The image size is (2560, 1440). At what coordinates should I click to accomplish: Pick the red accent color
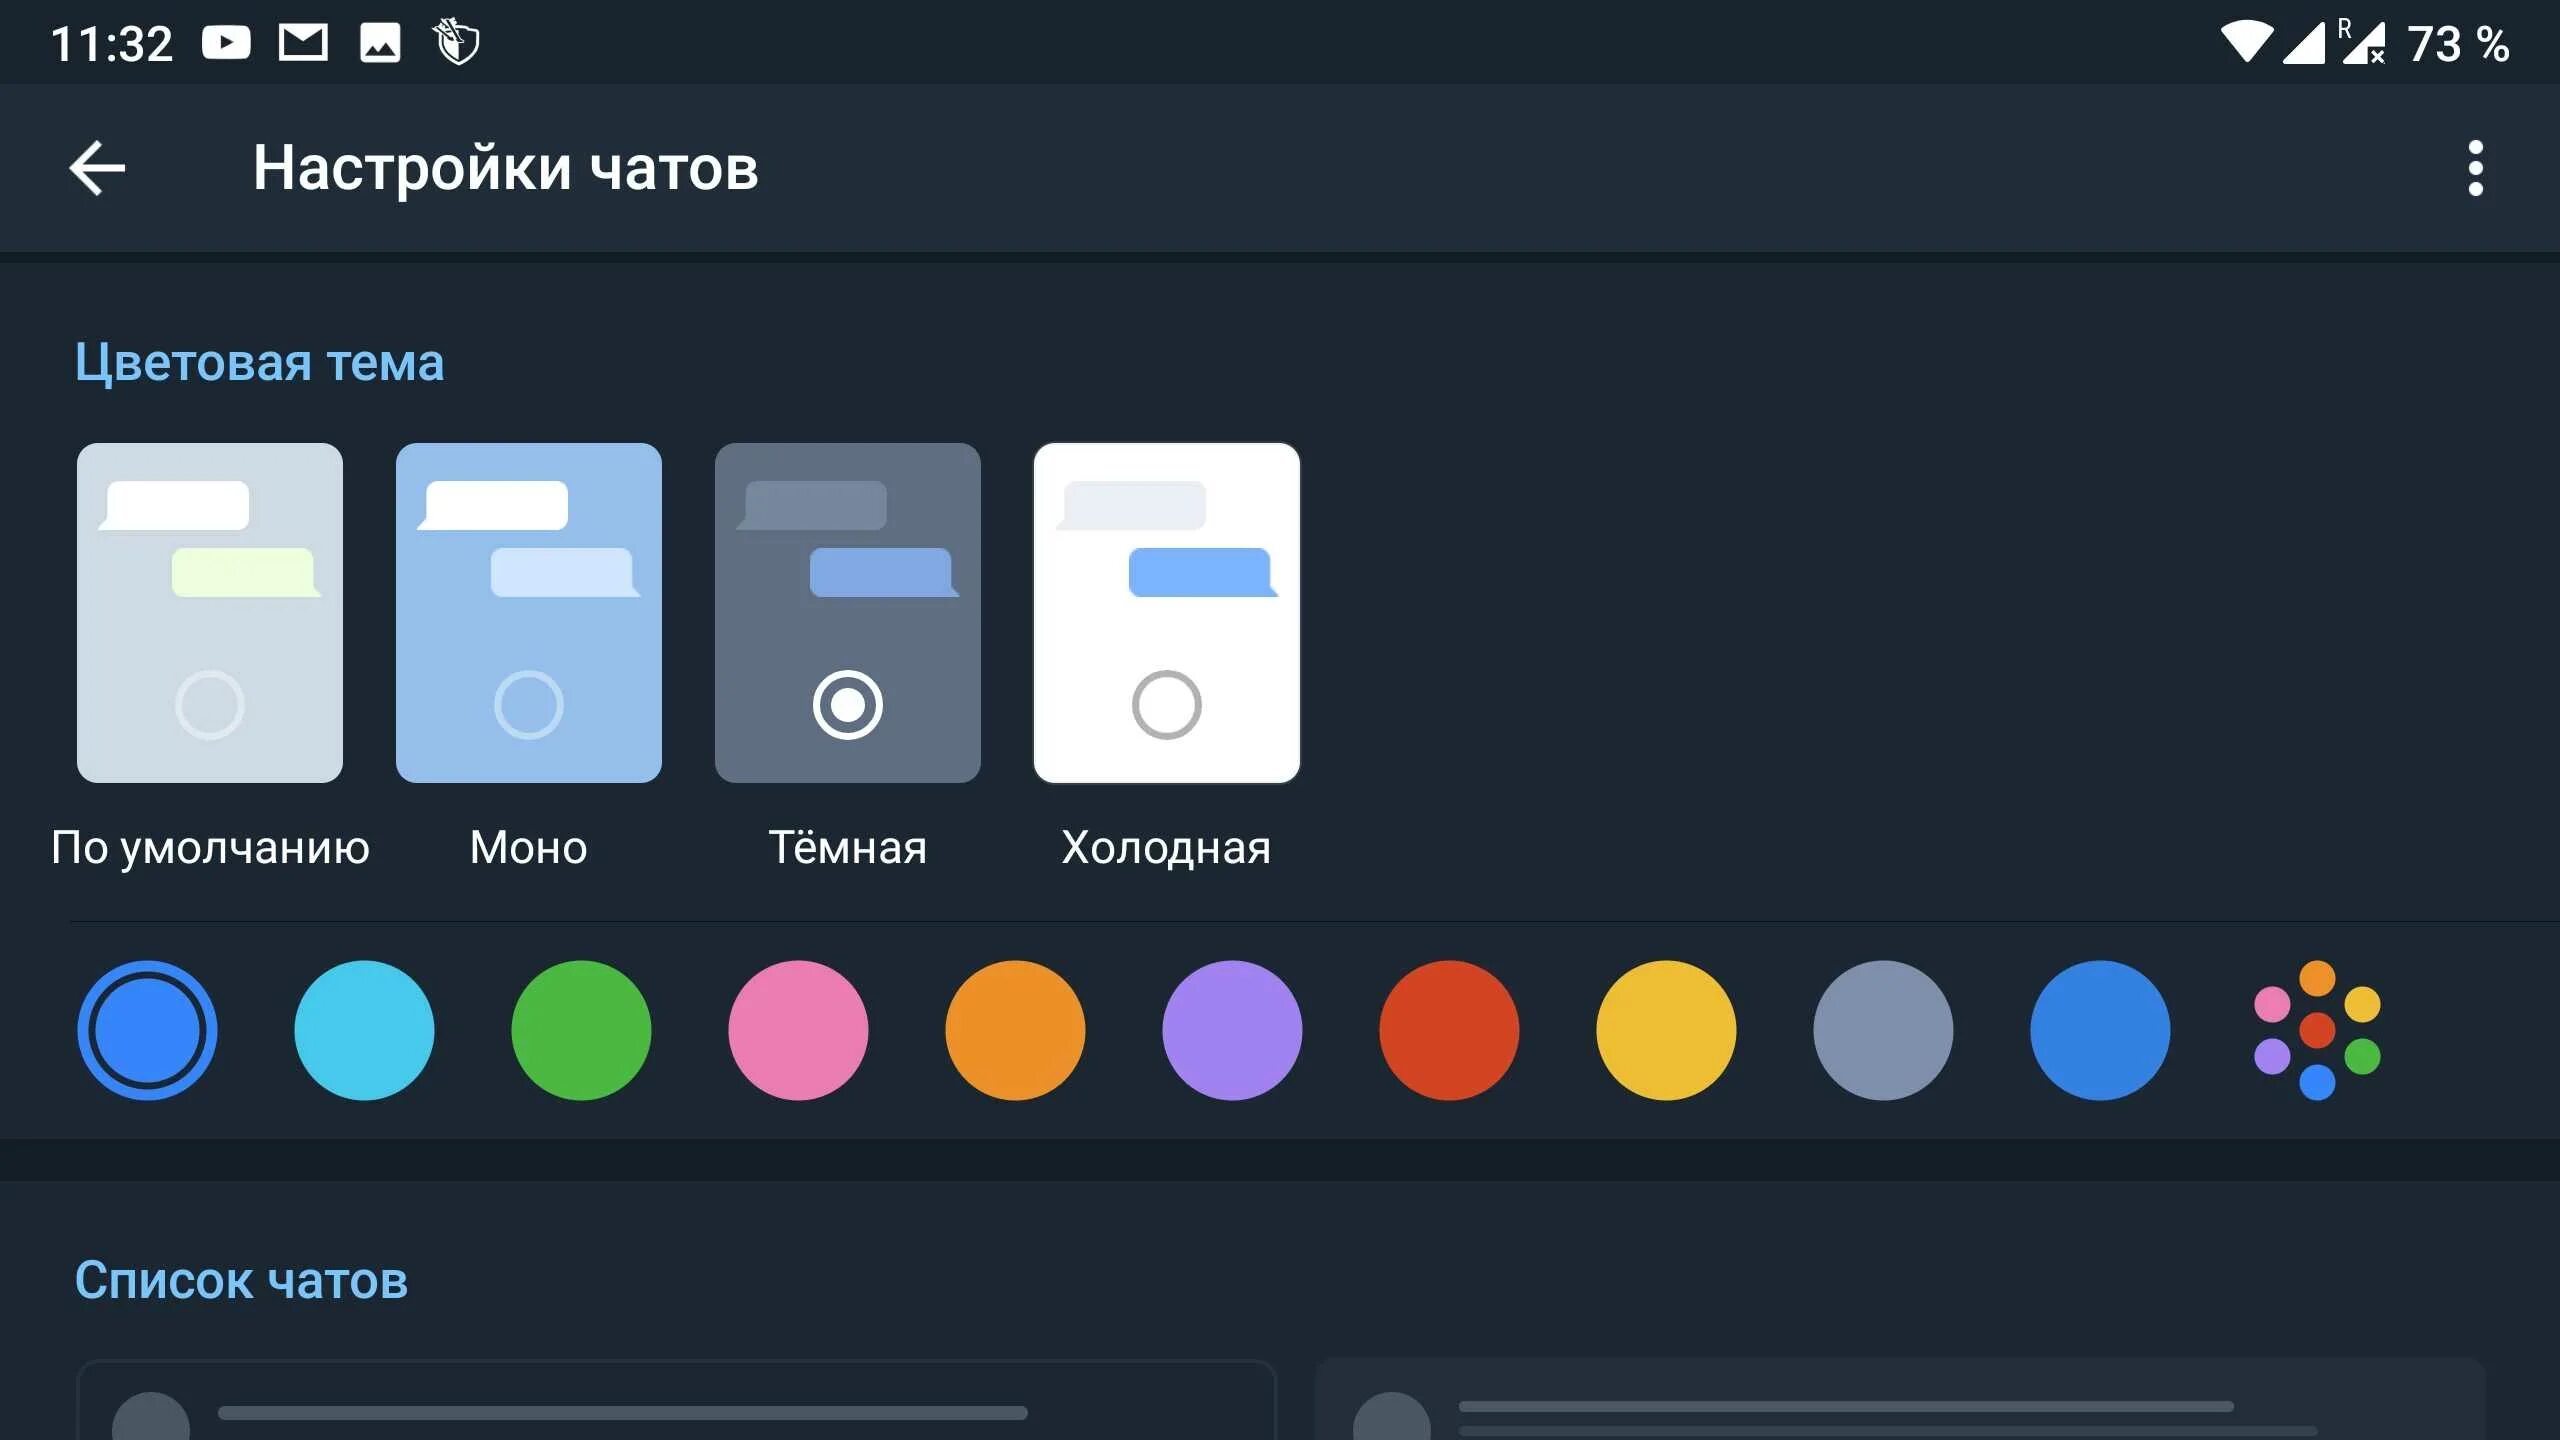pos(1449,1030)
